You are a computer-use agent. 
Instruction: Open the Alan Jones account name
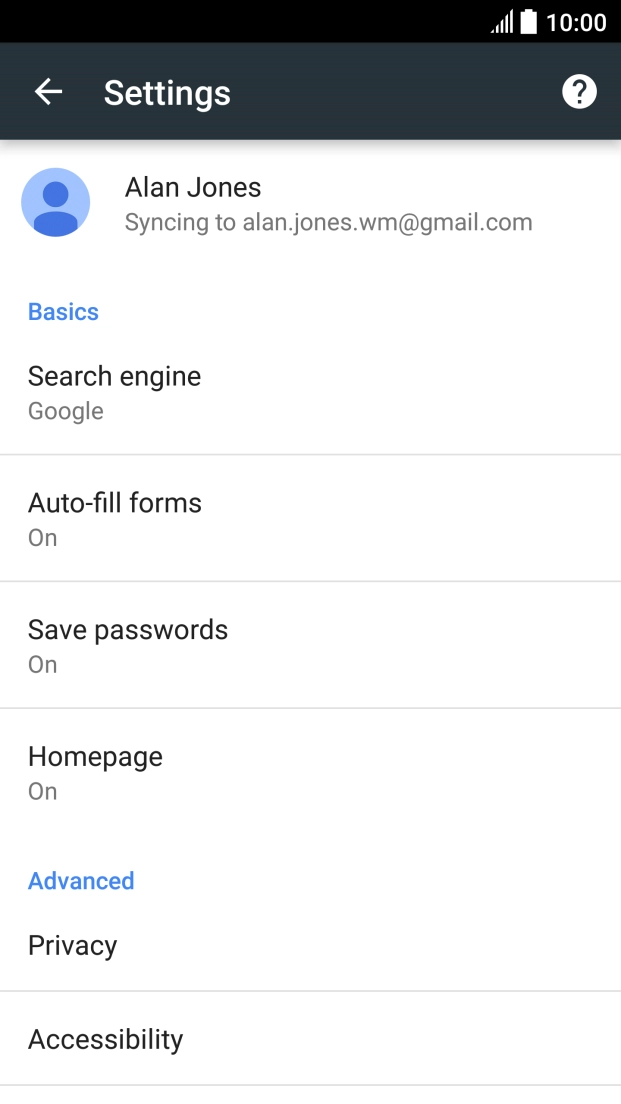point(193,187)
